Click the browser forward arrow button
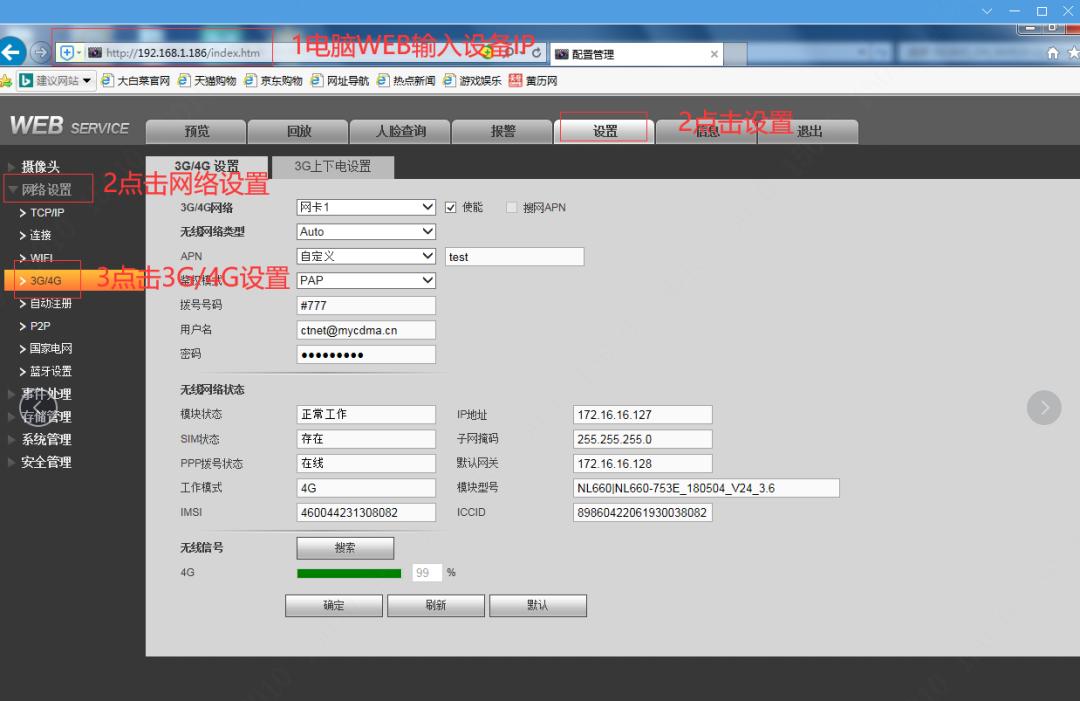The width and height of the screenshot is (1080, 701). (41, 52)
